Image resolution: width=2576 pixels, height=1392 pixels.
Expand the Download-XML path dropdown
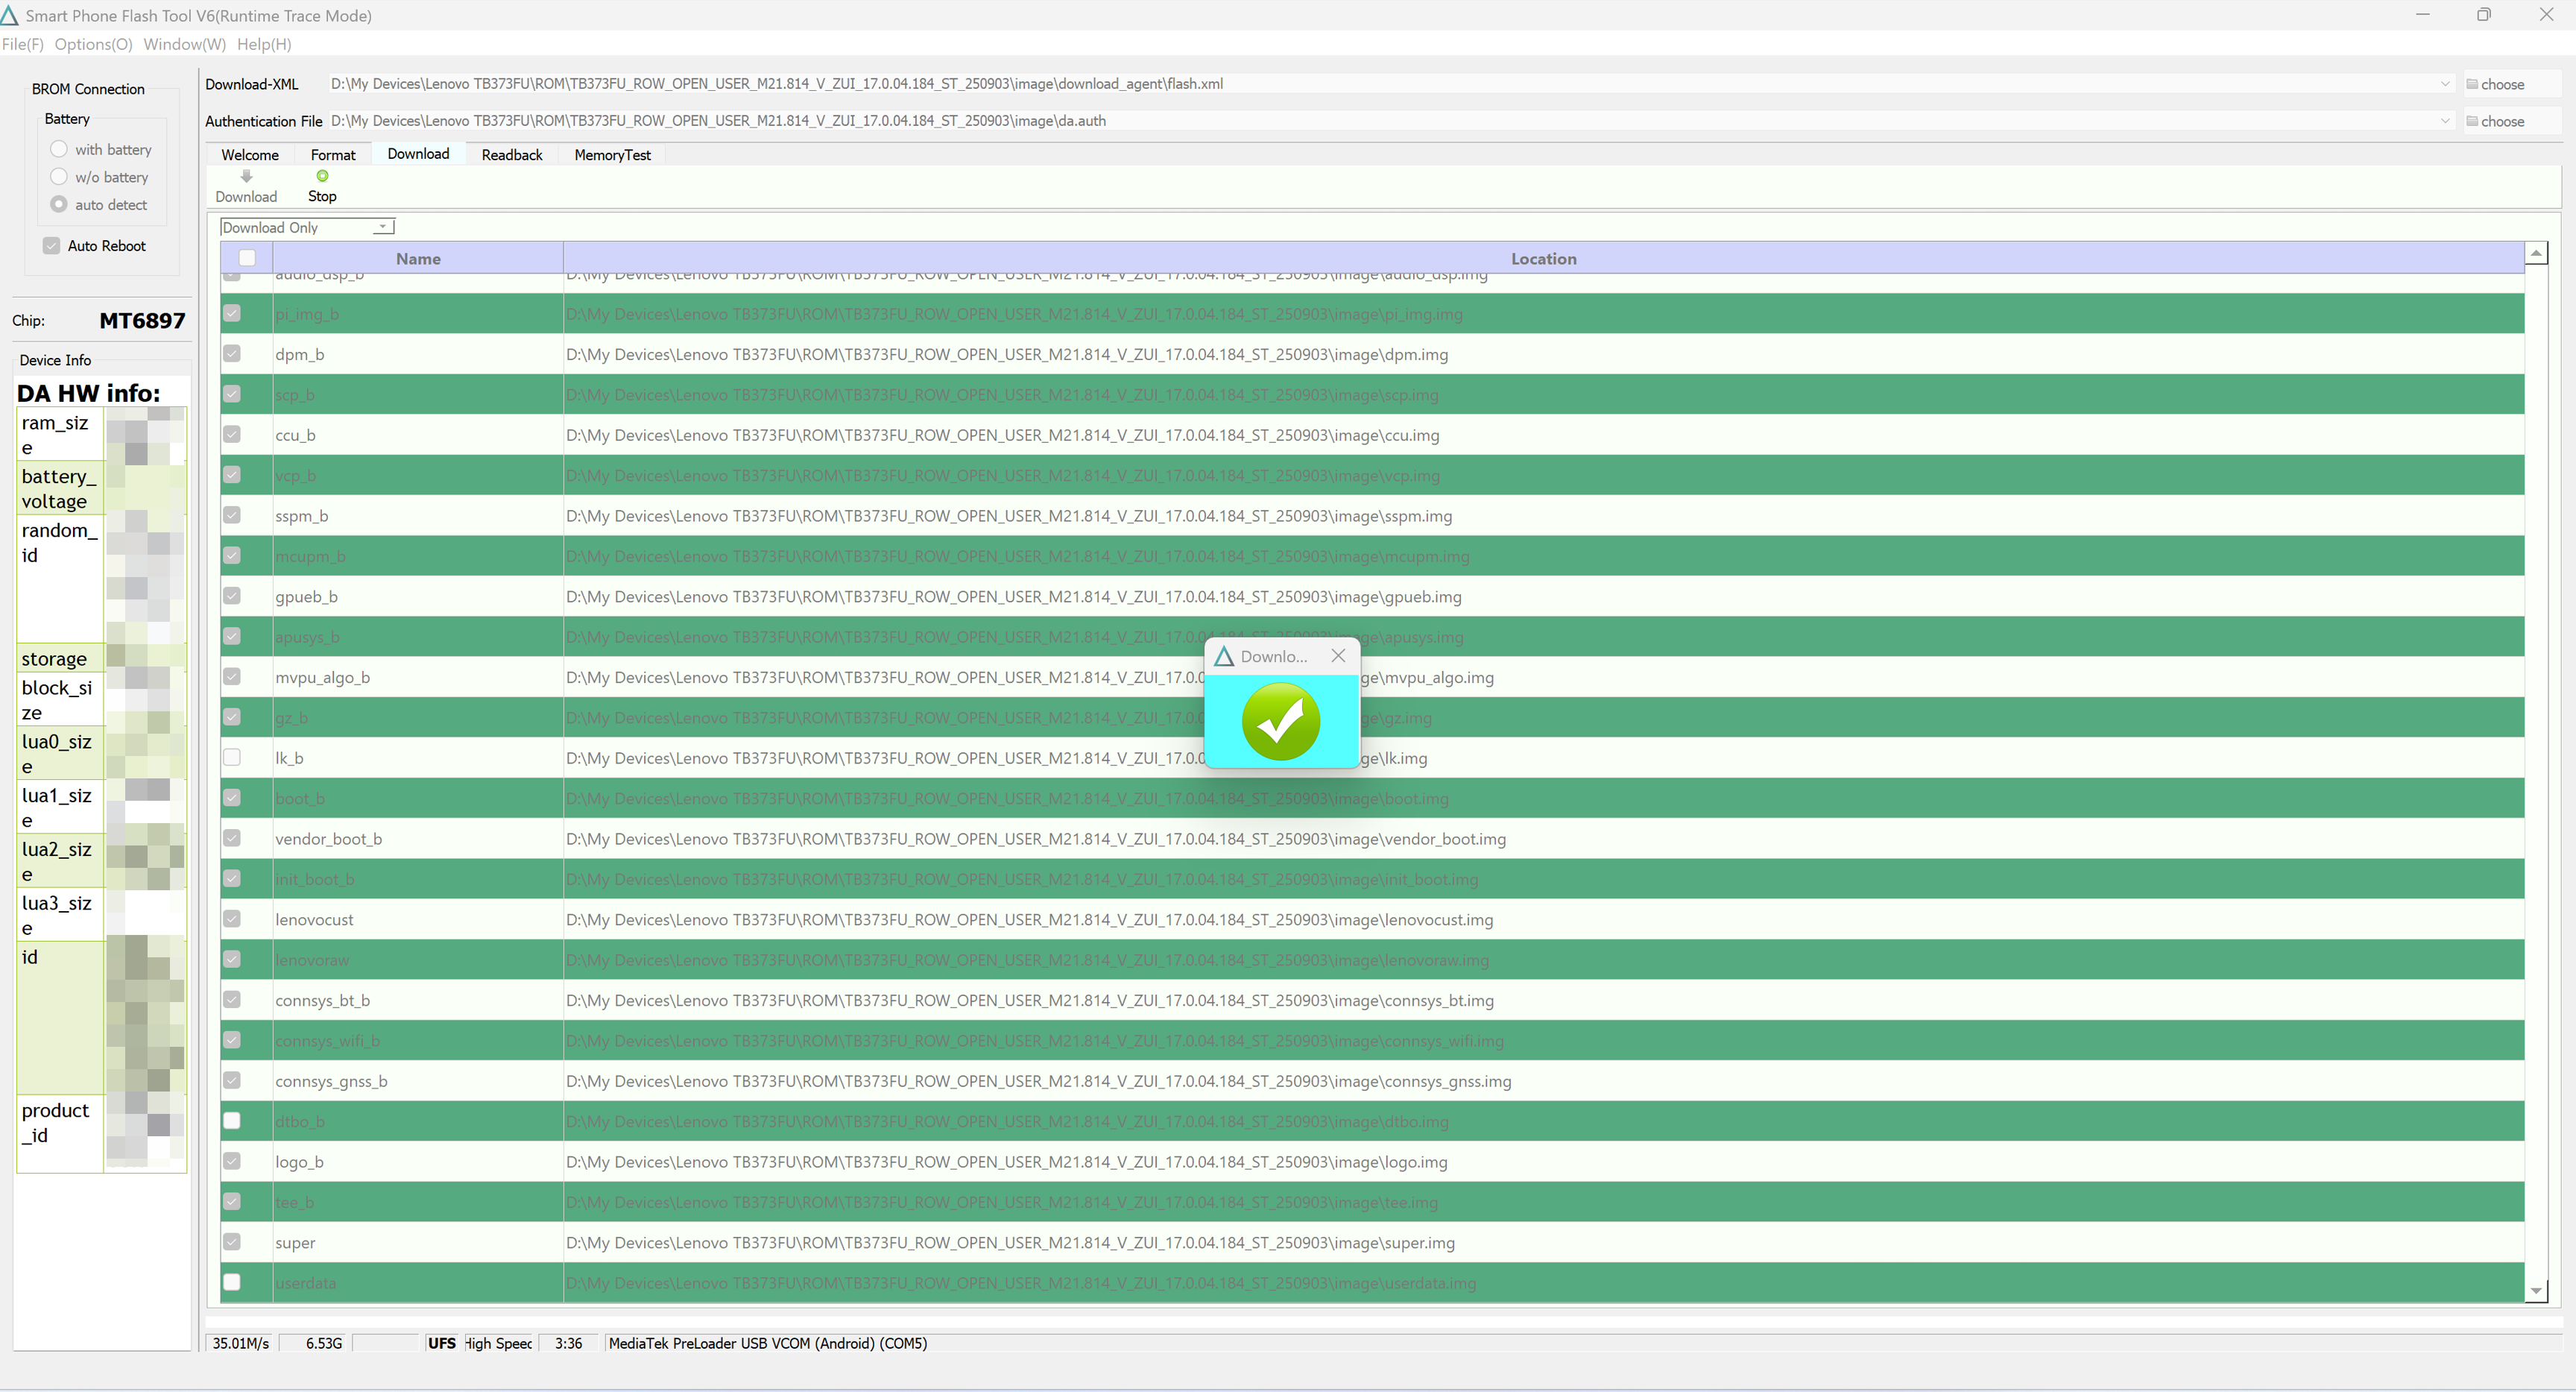click(x=2445, y=84)
